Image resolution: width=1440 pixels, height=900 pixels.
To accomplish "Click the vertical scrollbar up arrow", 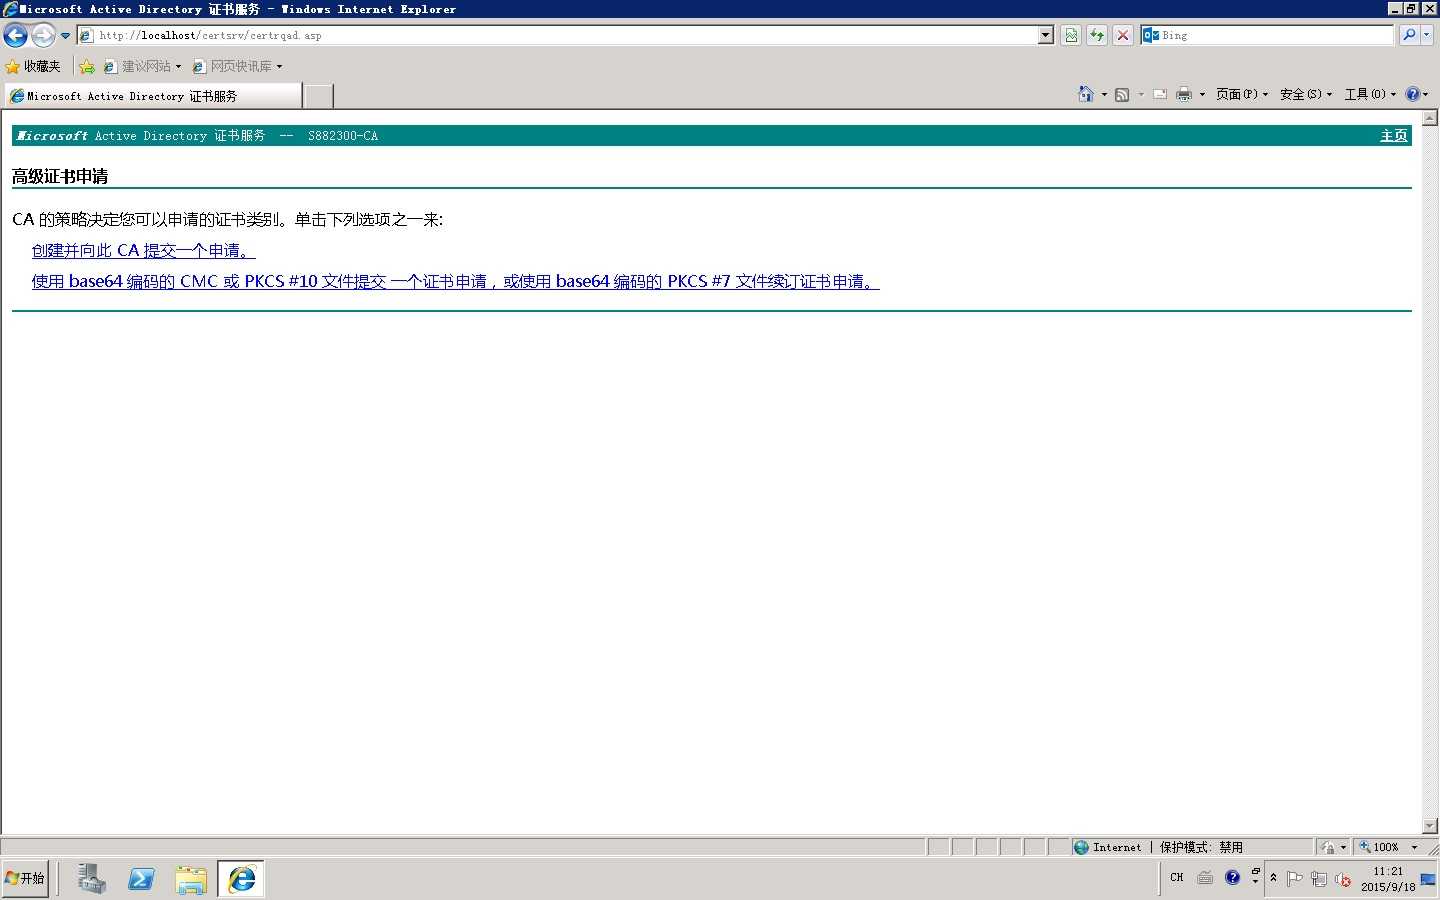I will tap(1430, 118).
